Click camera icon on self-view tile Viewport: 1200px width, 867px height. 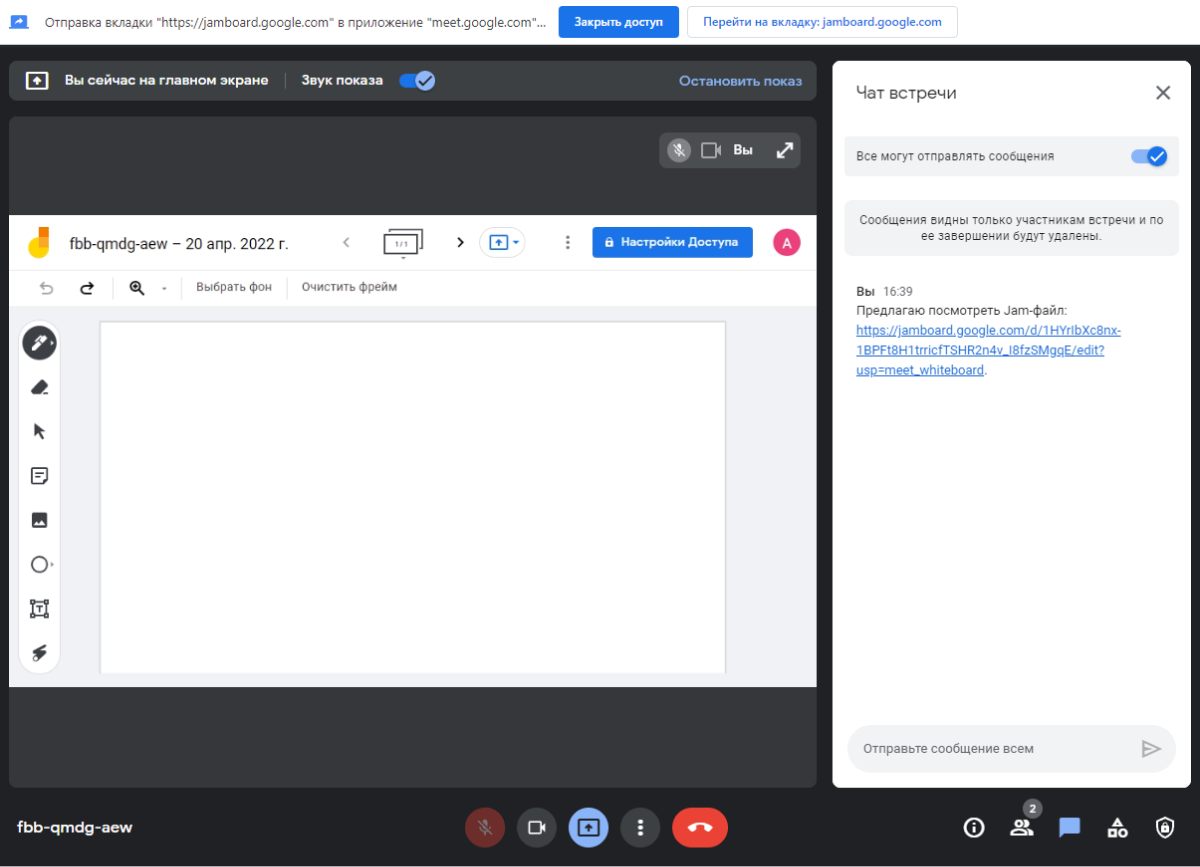711,150
